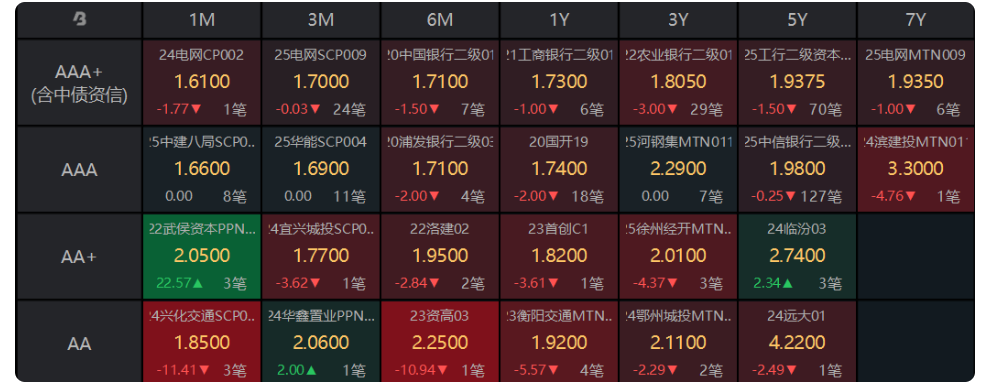This screenshot has height=385, width=986.
Task: Open the 24华鑫置业PPN cell at 2.0600
Action: click(x=321, y=342)
